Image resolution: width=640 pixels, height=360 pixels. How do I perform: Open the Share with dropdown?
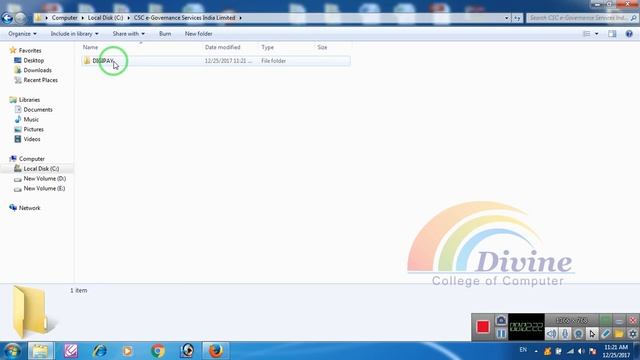[x=129, y=34]
